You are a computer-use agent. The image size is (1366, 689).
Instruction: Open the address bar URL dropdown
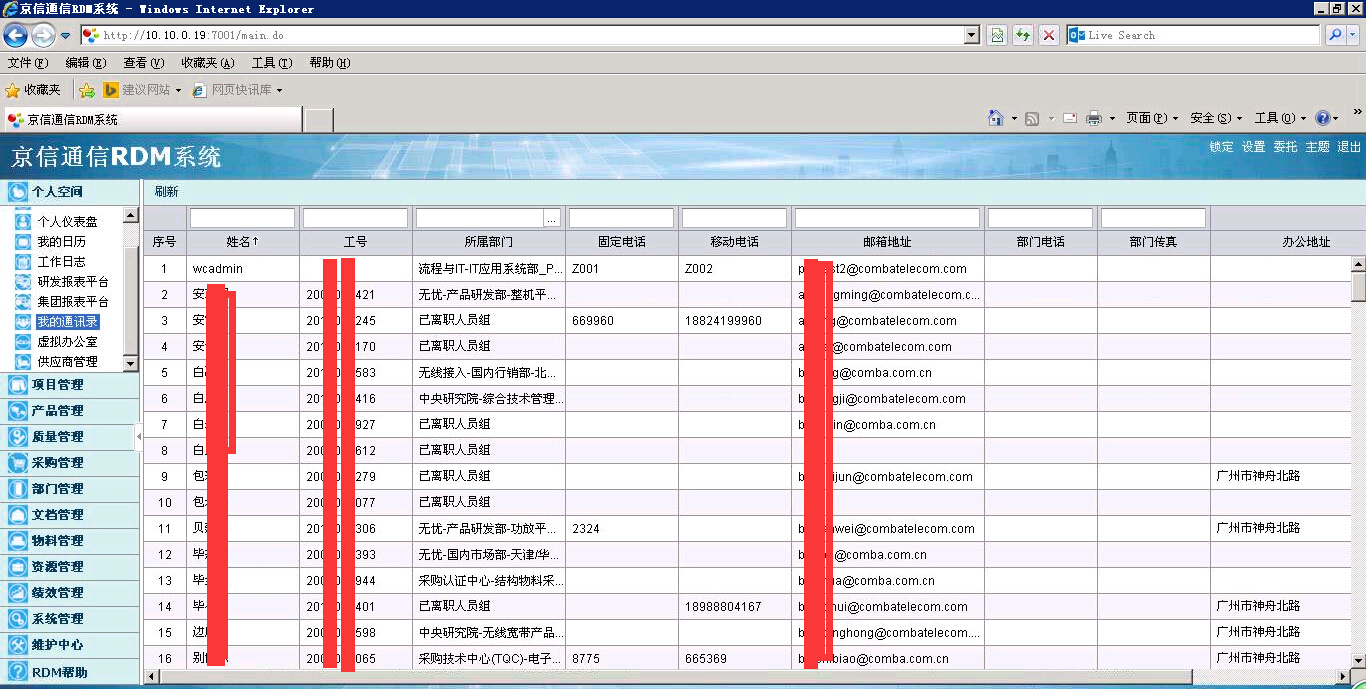point(971,35)
